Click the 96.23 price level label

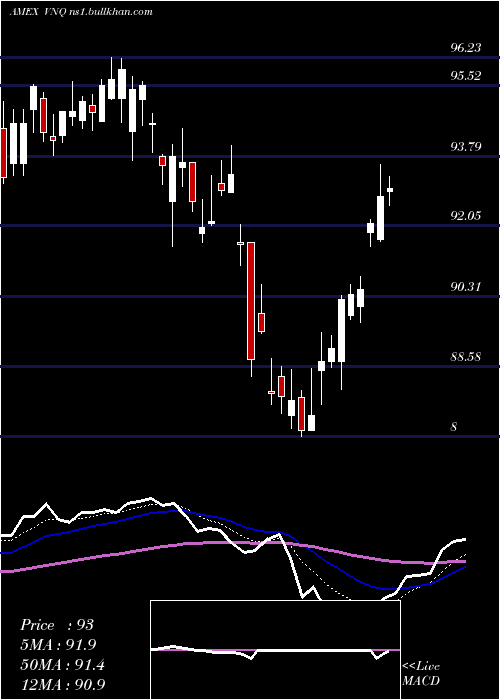pyautogui.click(x=466, y=47)
